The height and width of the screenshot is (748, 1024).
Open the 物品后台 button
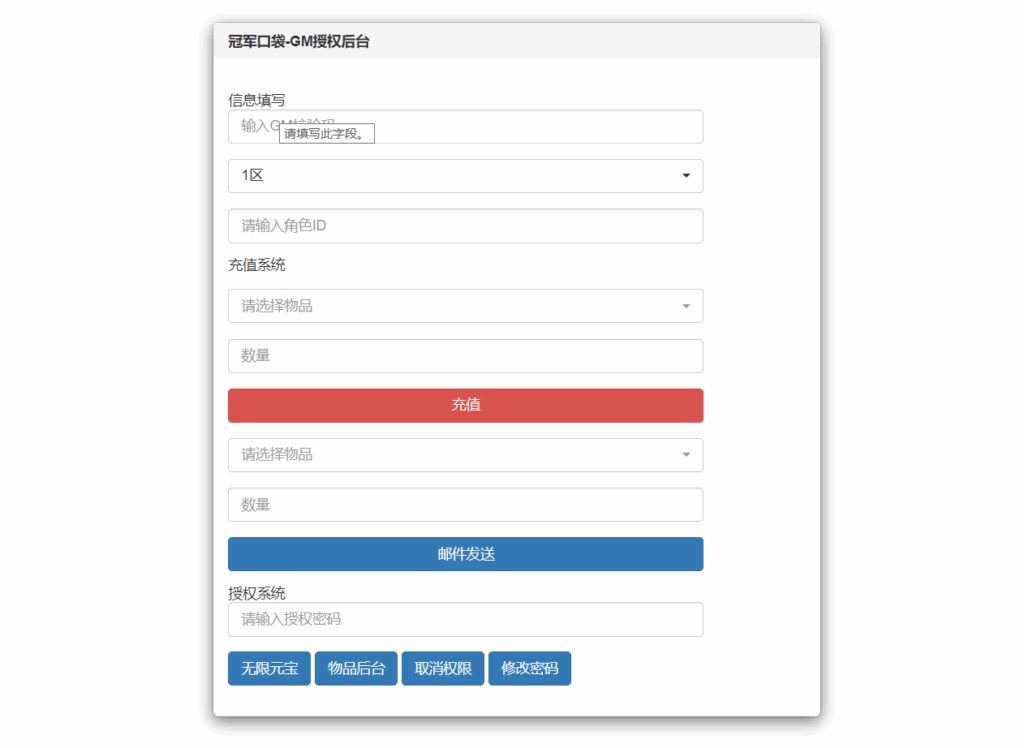(356, 669)
